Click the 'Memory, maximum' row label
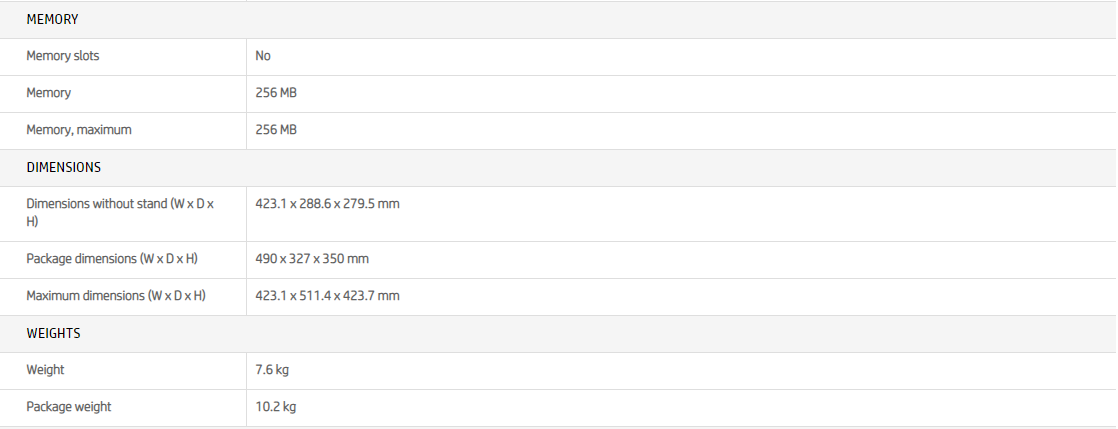Image resolution: width=1118 pixels, height=429 pixels. (x=79, y=130)
